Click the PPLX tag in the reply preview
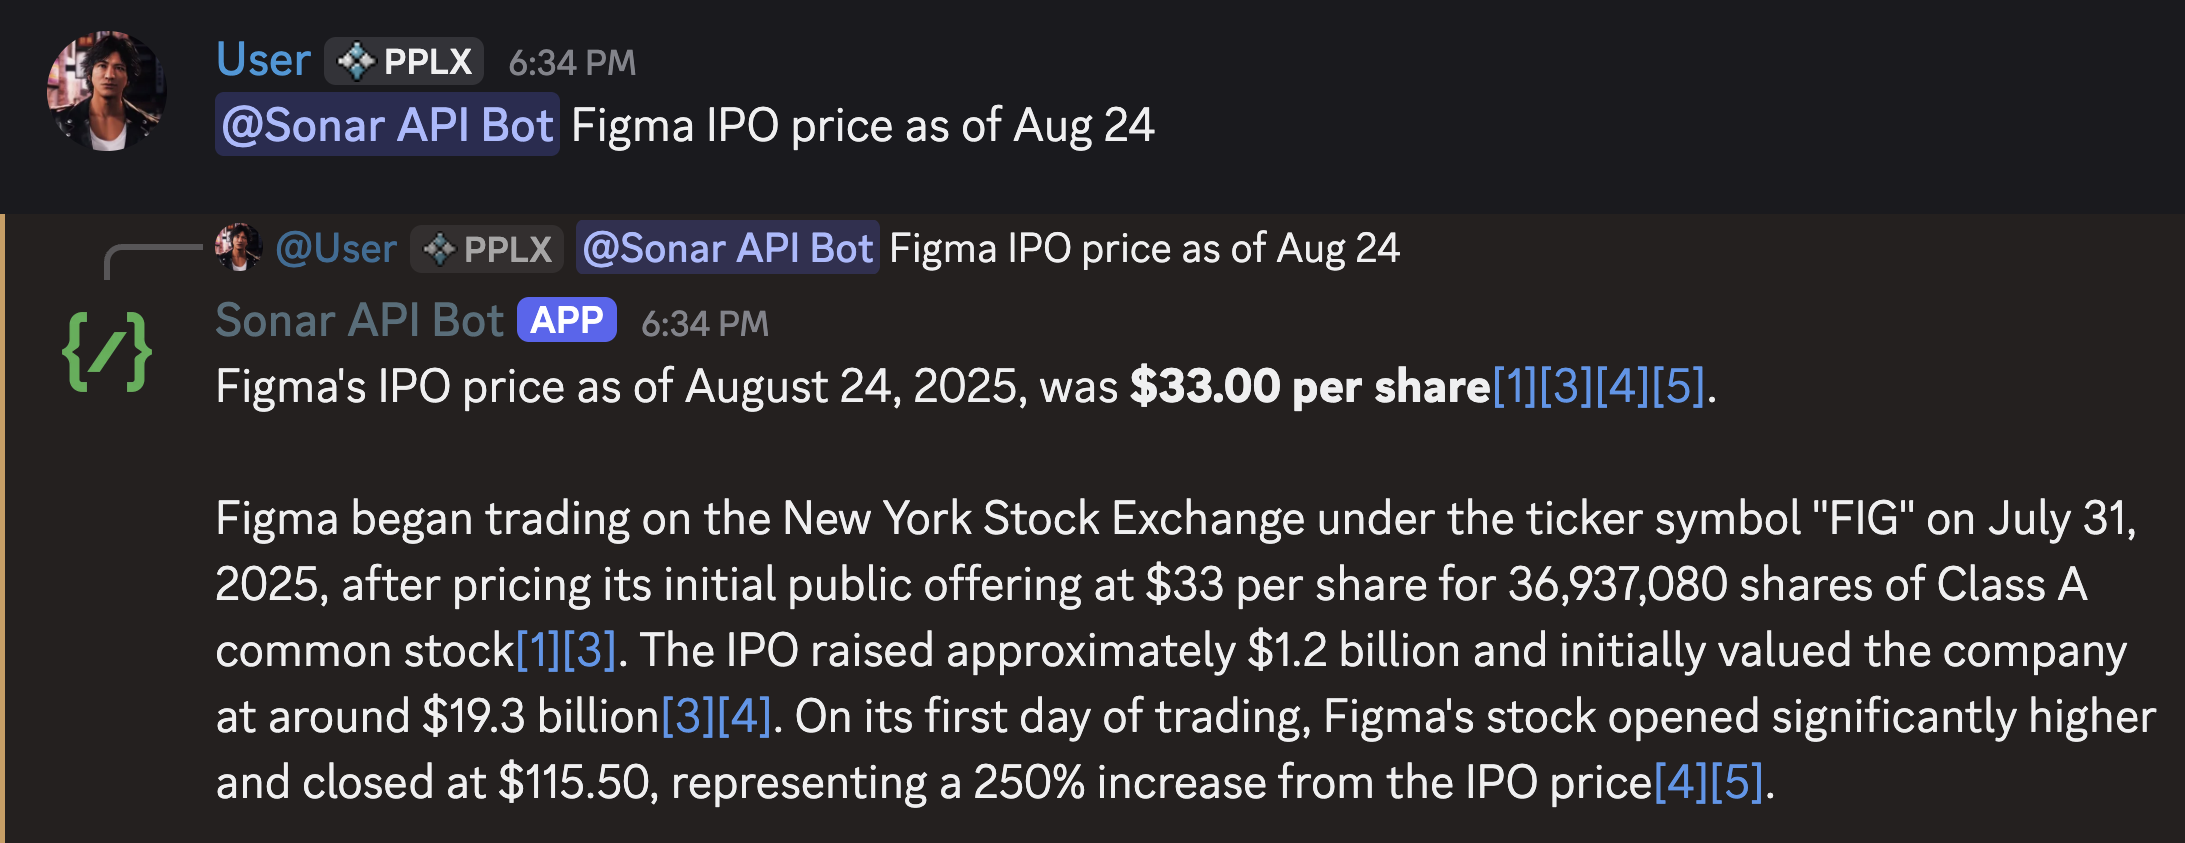The width and height of the screenshot is (2185, 843). (487, 249)
